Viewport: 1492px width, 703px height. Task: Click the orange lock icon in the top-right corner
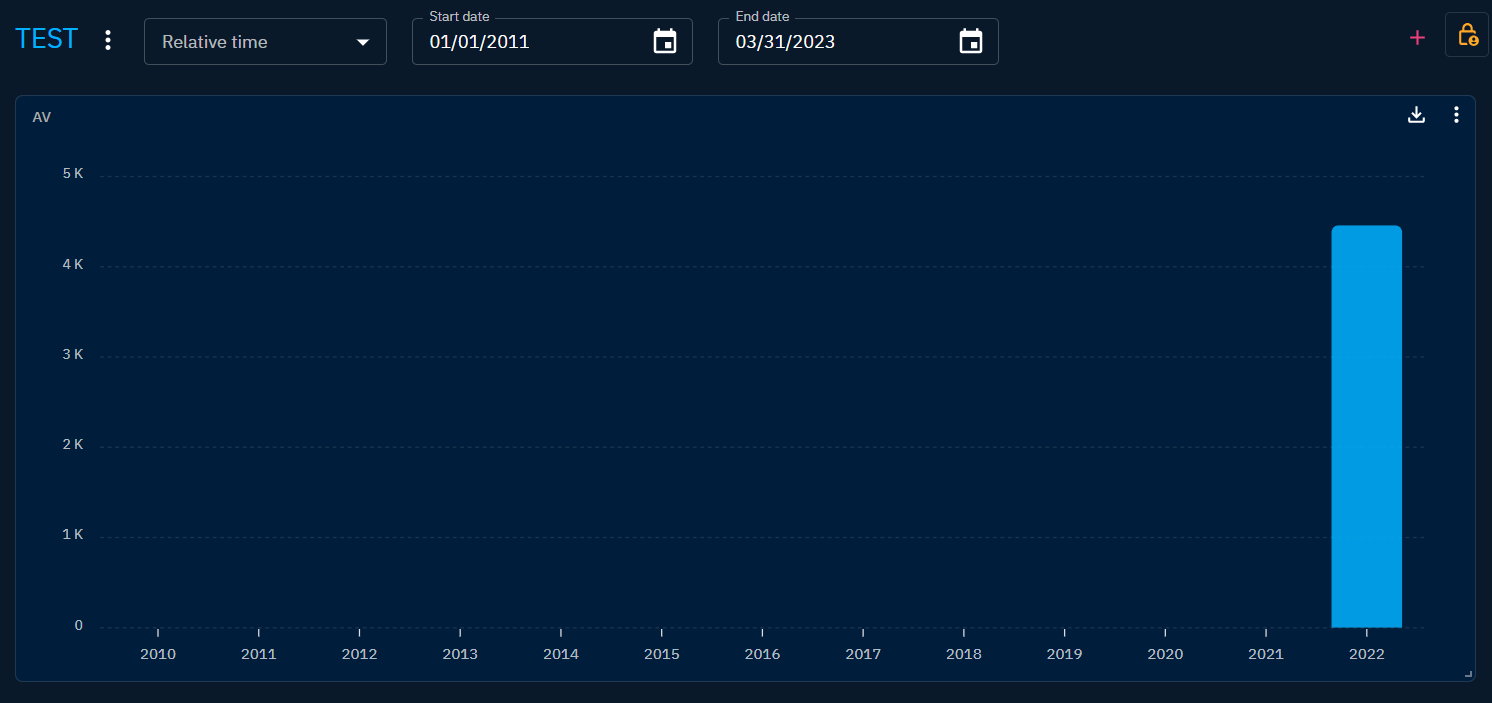[1466, 36]
